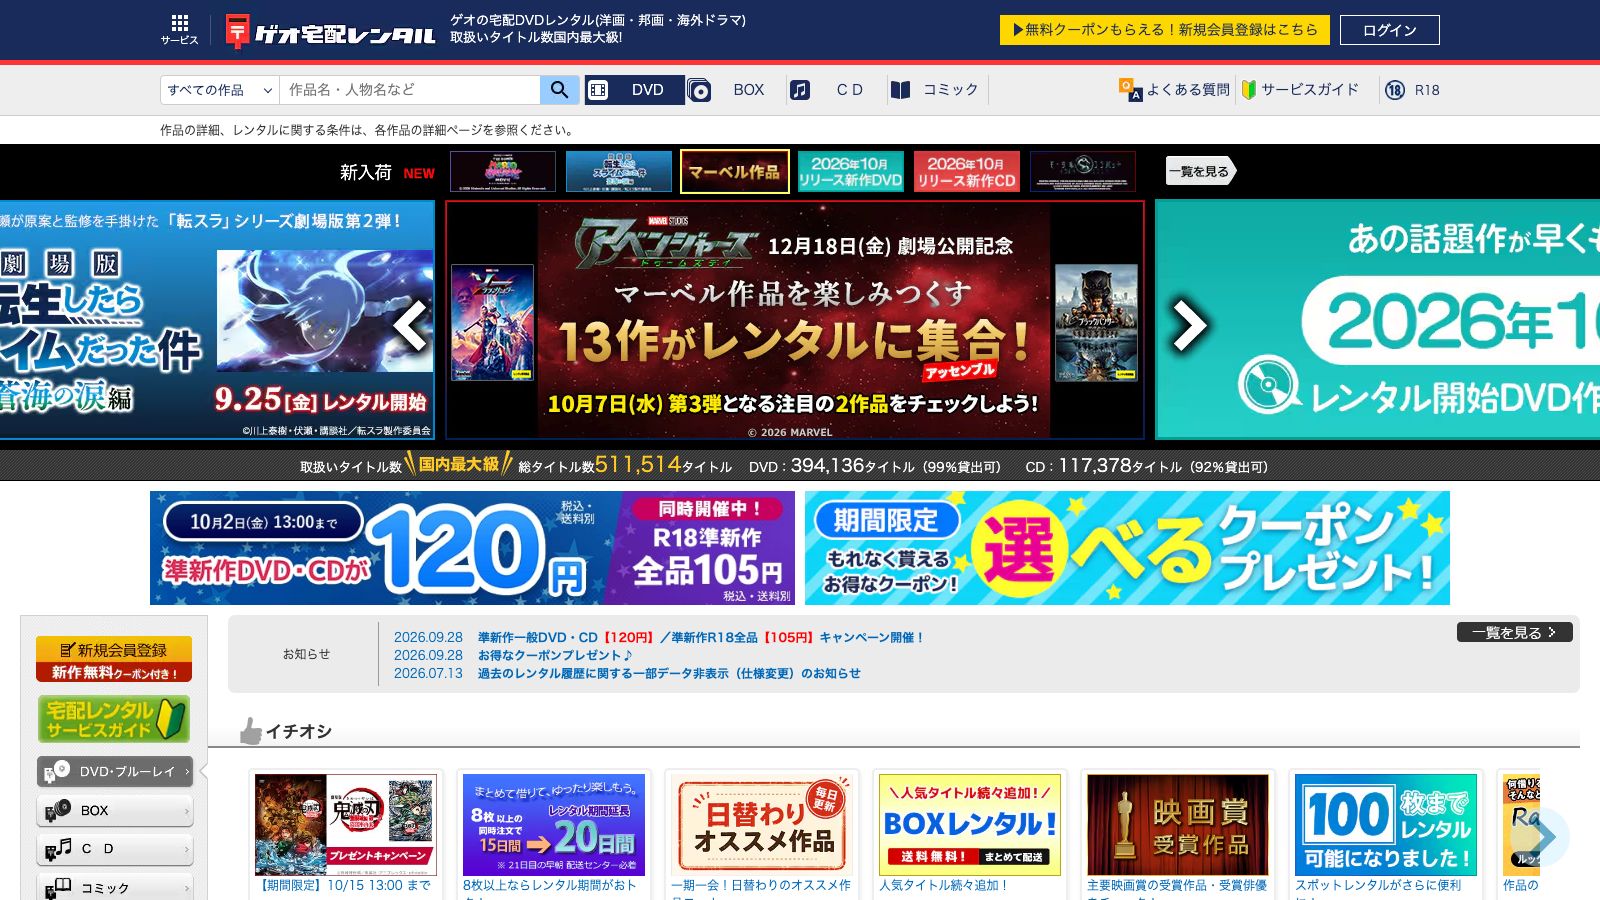
Task: Click 人気タイトル続々追加！ caption
Action: [x=944, y=885]
